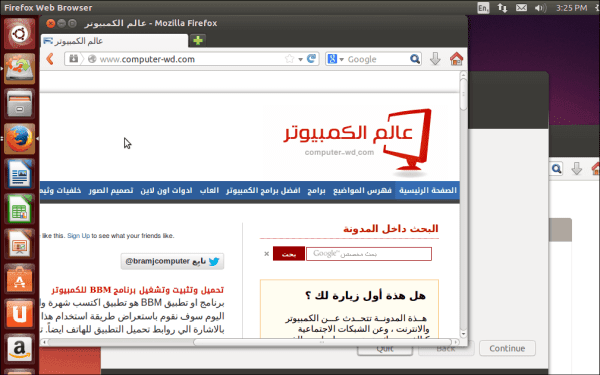Open الصفحة الرئيسية menu item
This screenshot has width=600, height=375.
point(428,190)
